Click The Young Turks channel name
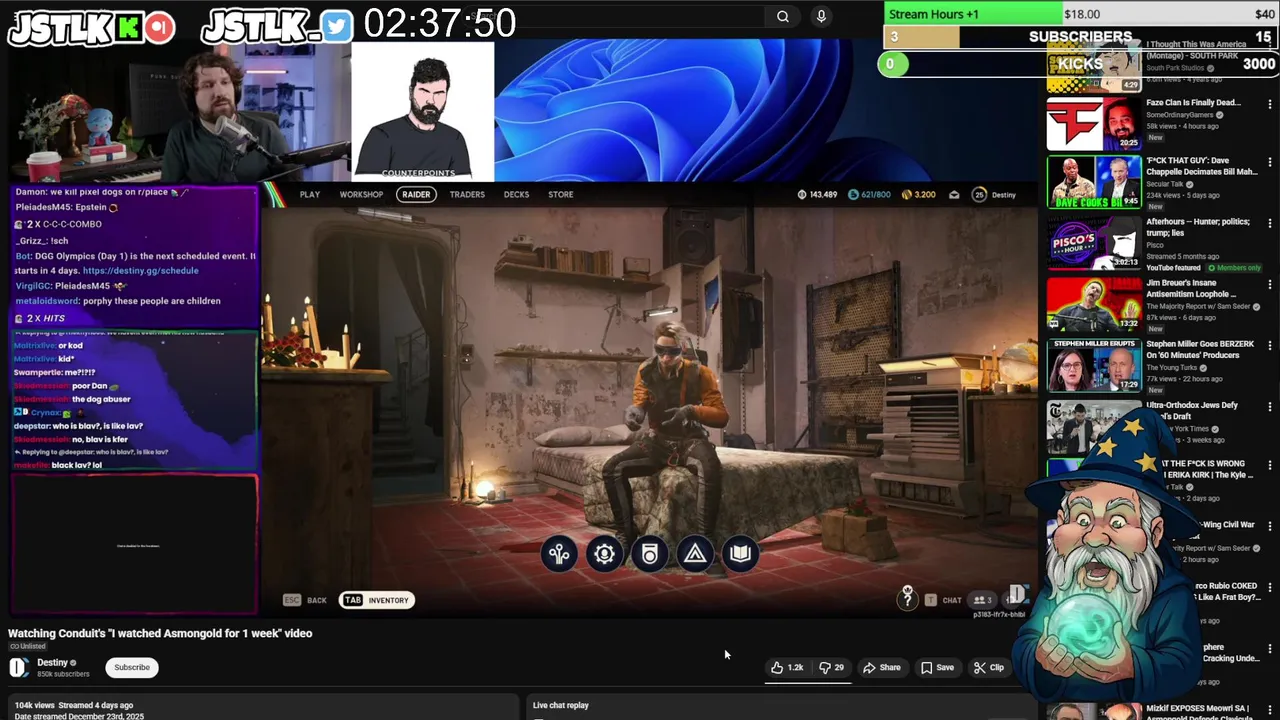 click(x=1173, y=368)
